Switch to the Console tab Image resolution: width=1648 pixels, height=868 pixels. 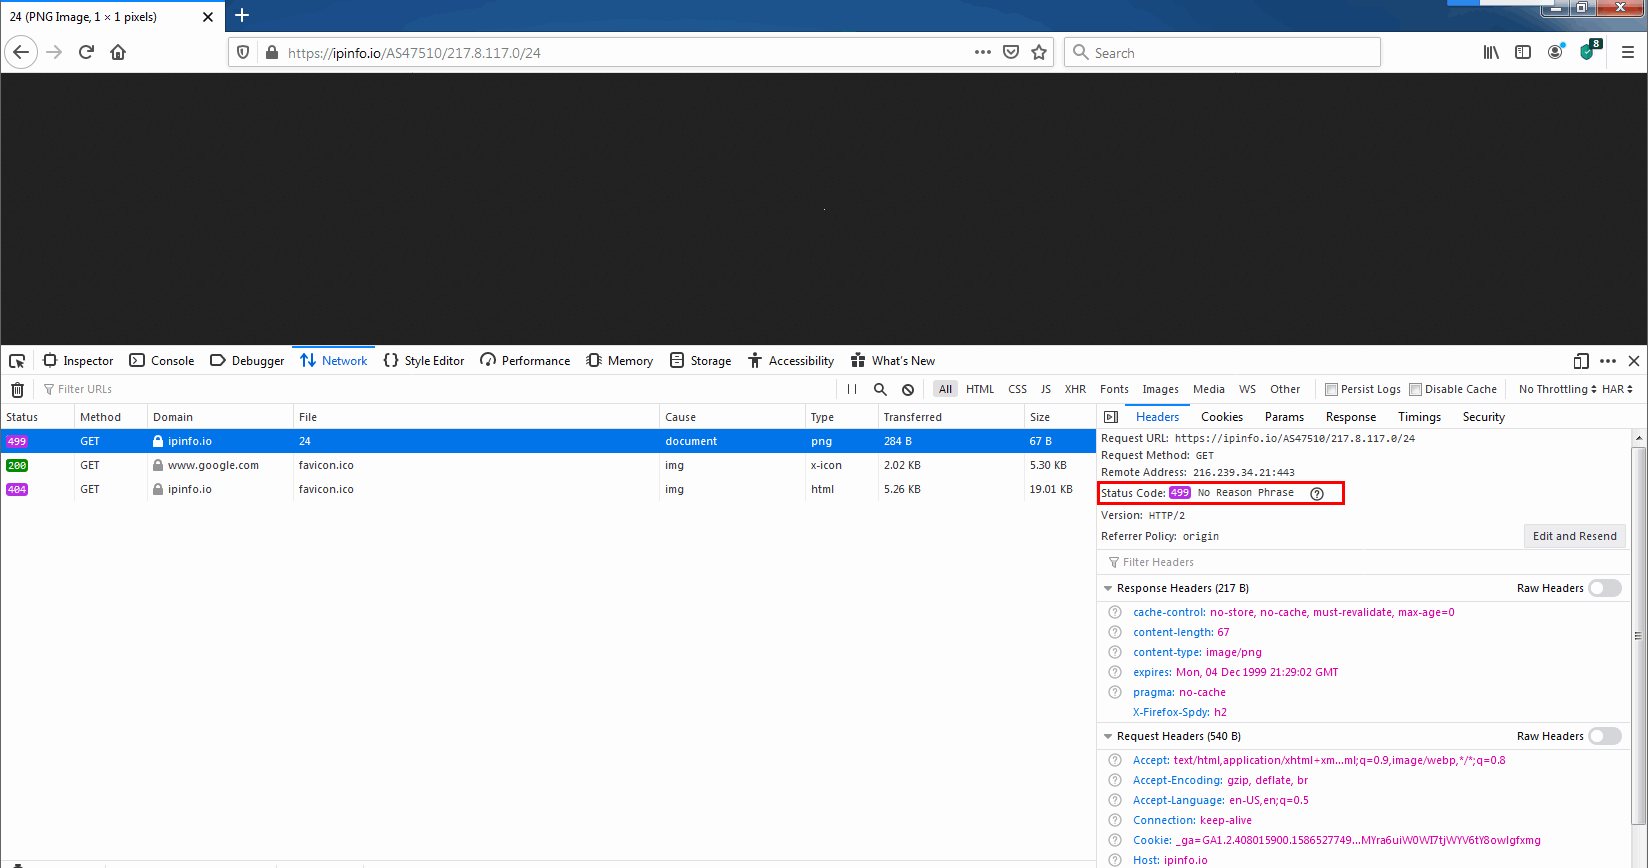click(162, 361)
